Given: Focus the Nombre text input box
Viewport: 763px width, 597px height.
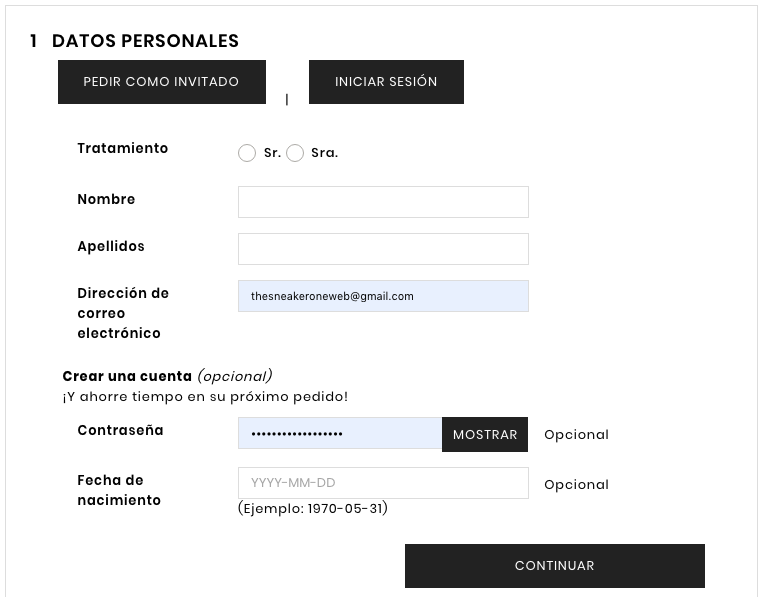Looking at the screenshot, I should click(x=383, y=202).
